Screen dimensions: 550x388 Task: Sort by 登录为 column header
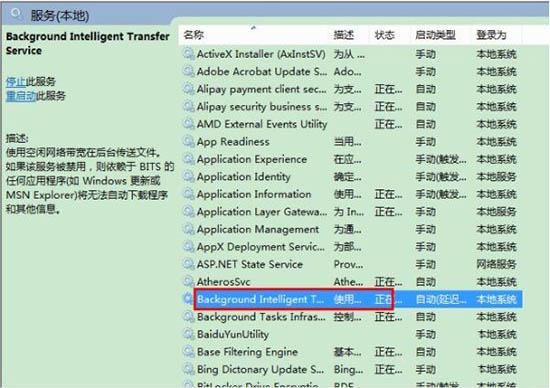pos(491,35)
